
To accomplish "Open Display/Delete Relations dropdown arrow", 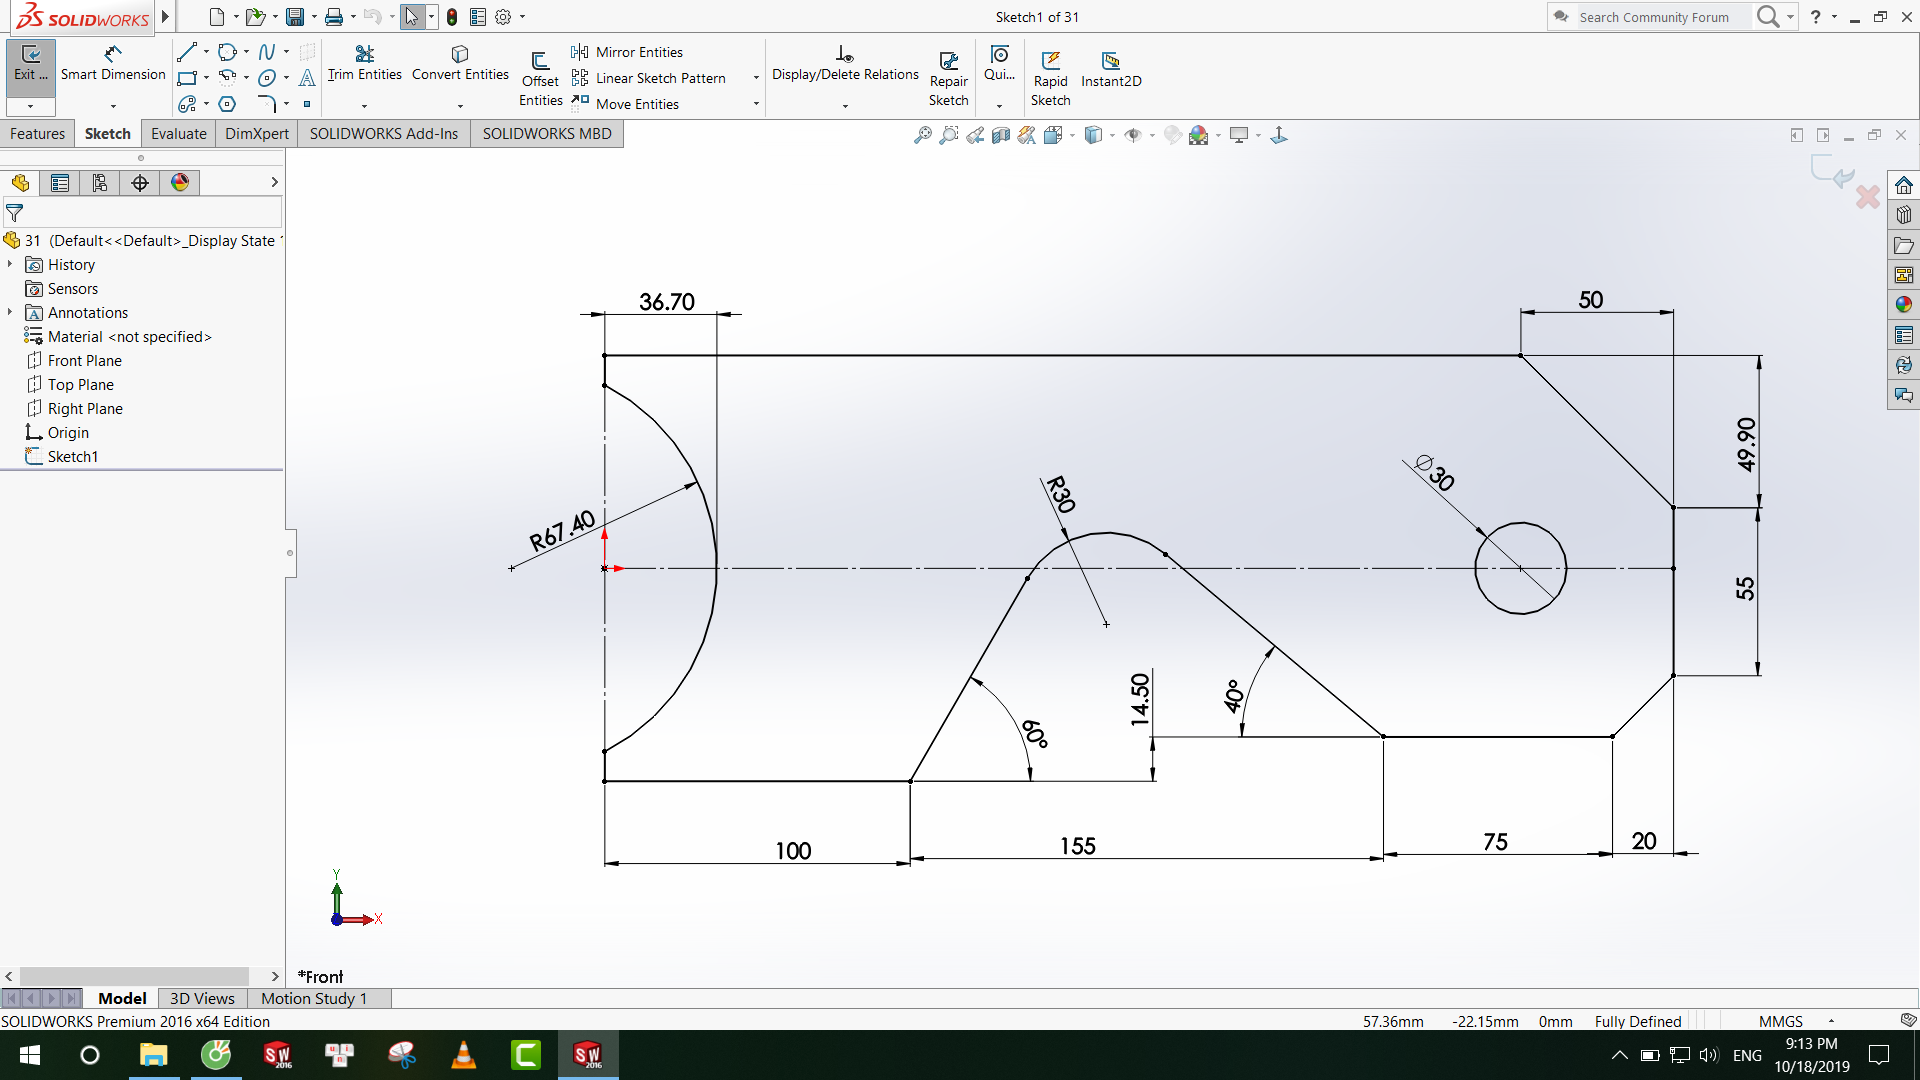I will 845,105.
